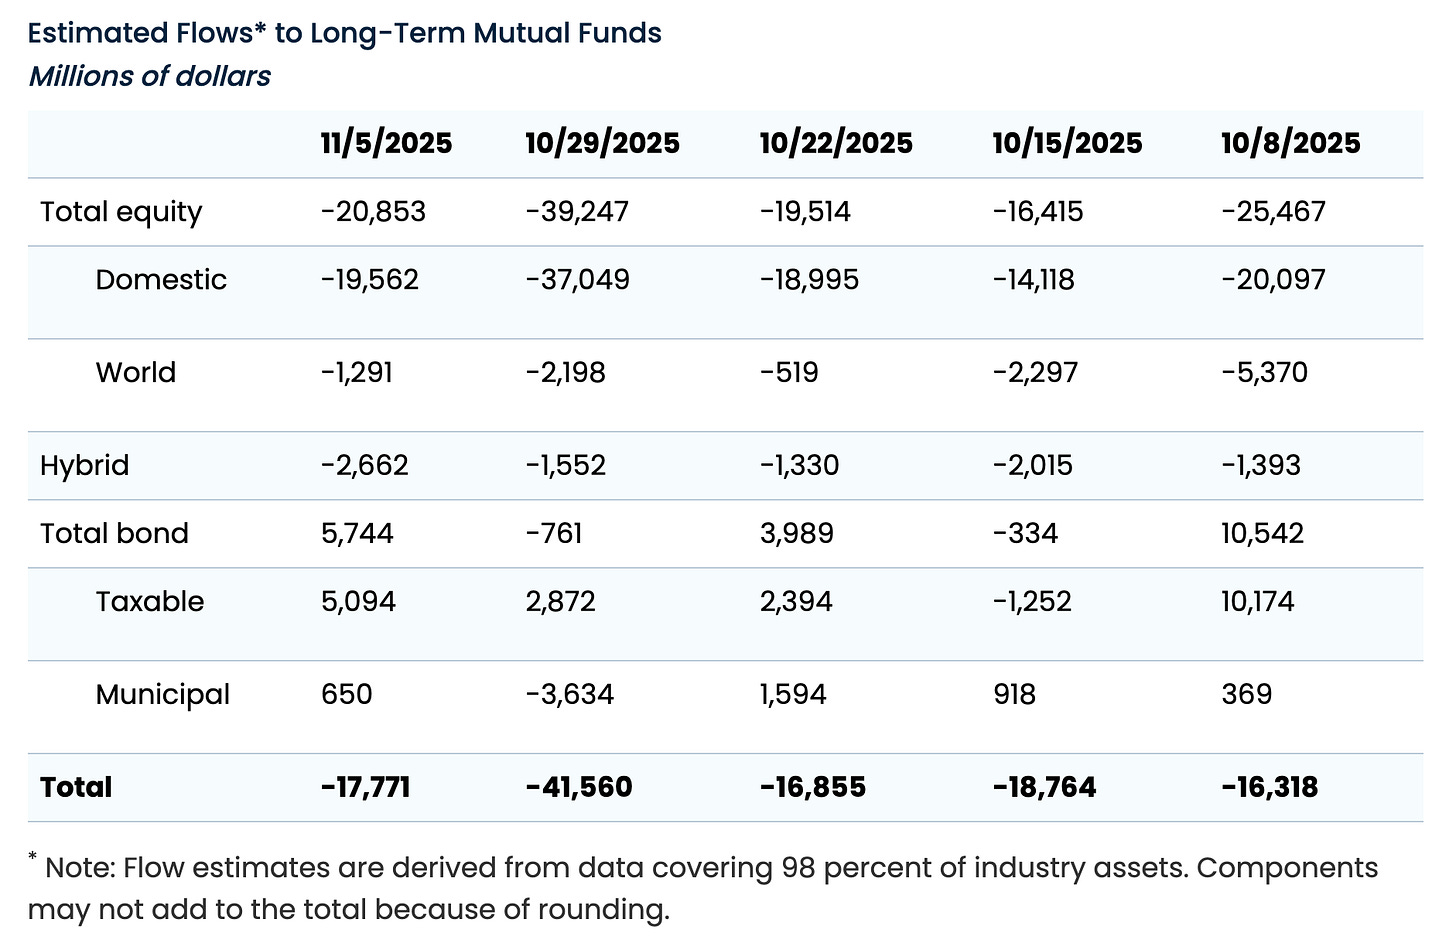
Task: Select the Hybrid row label
Action: pyautogui.click(x=85, y=465)
